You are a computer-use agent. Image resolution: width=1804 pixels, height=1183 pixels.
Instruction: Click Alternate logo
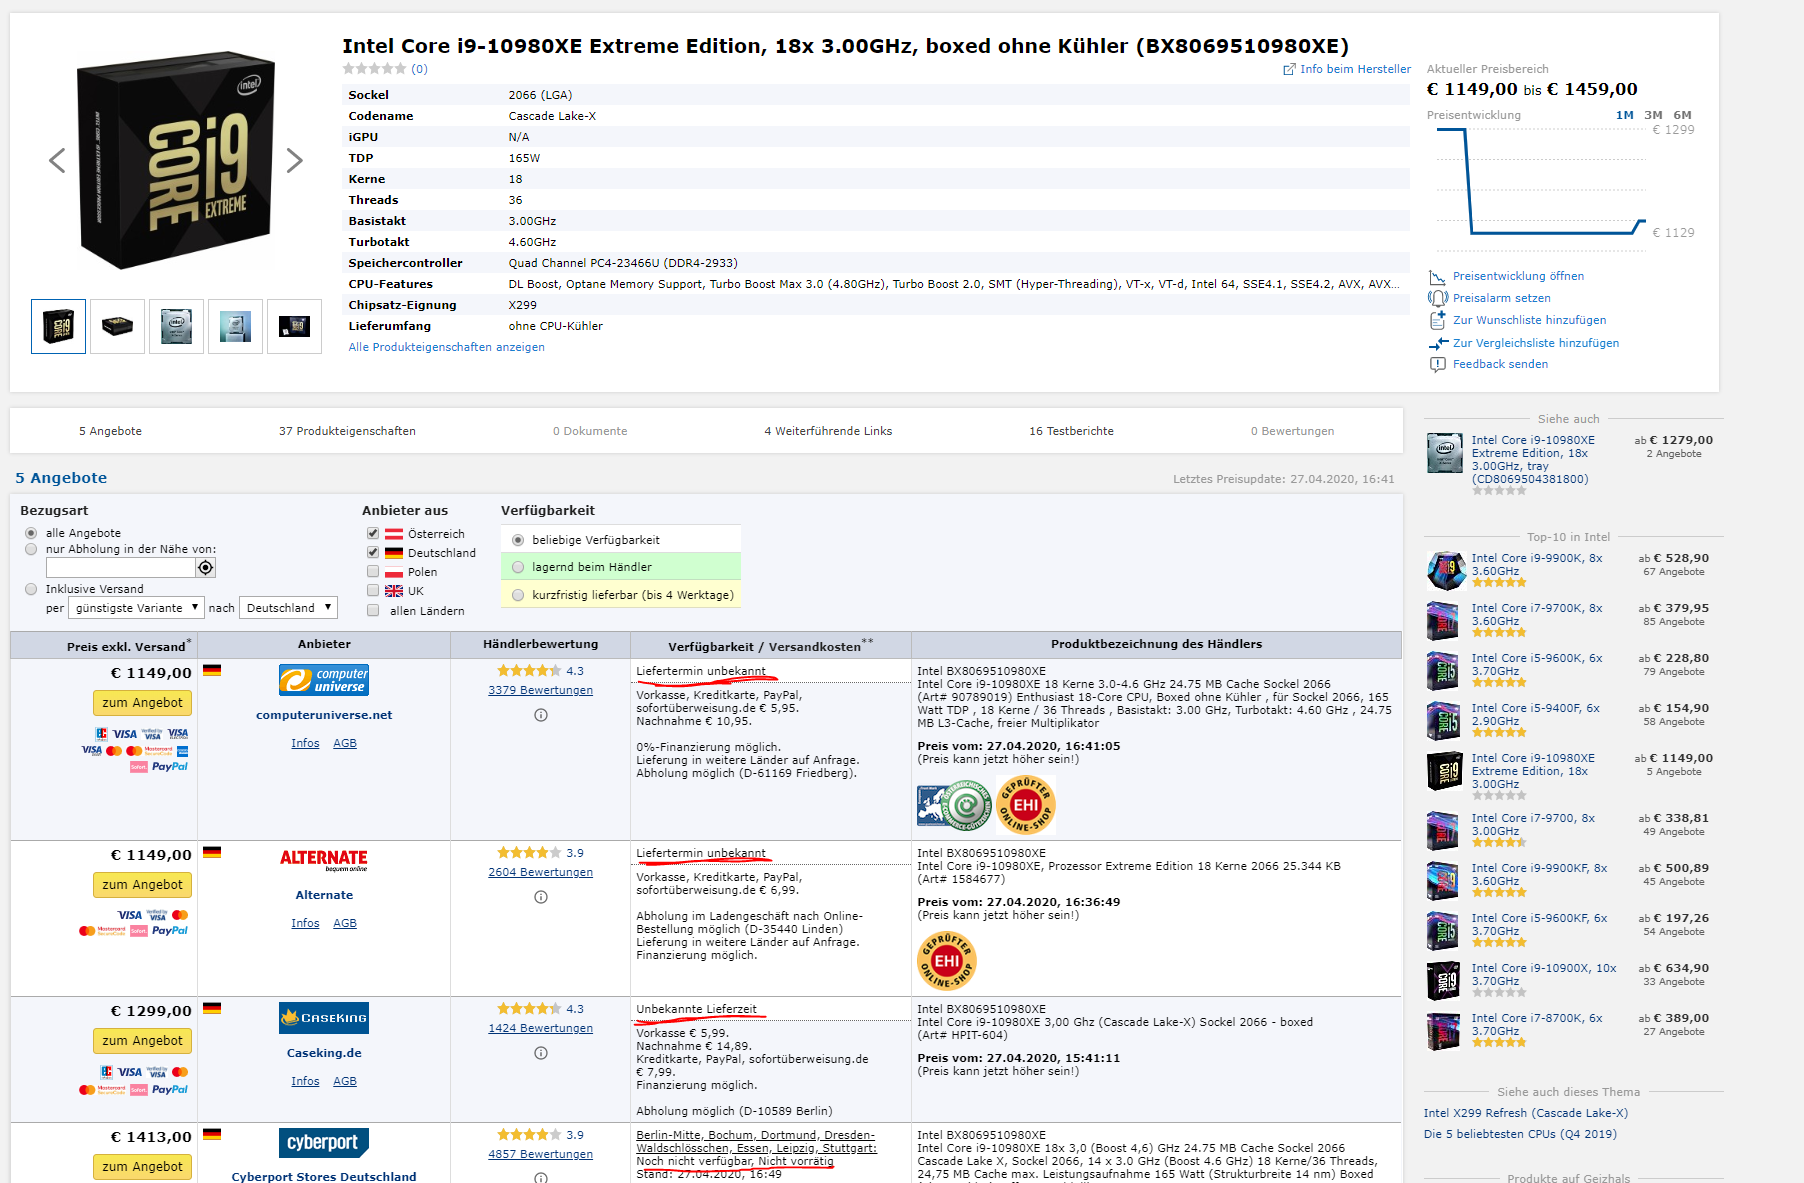(x=324, y=859)
